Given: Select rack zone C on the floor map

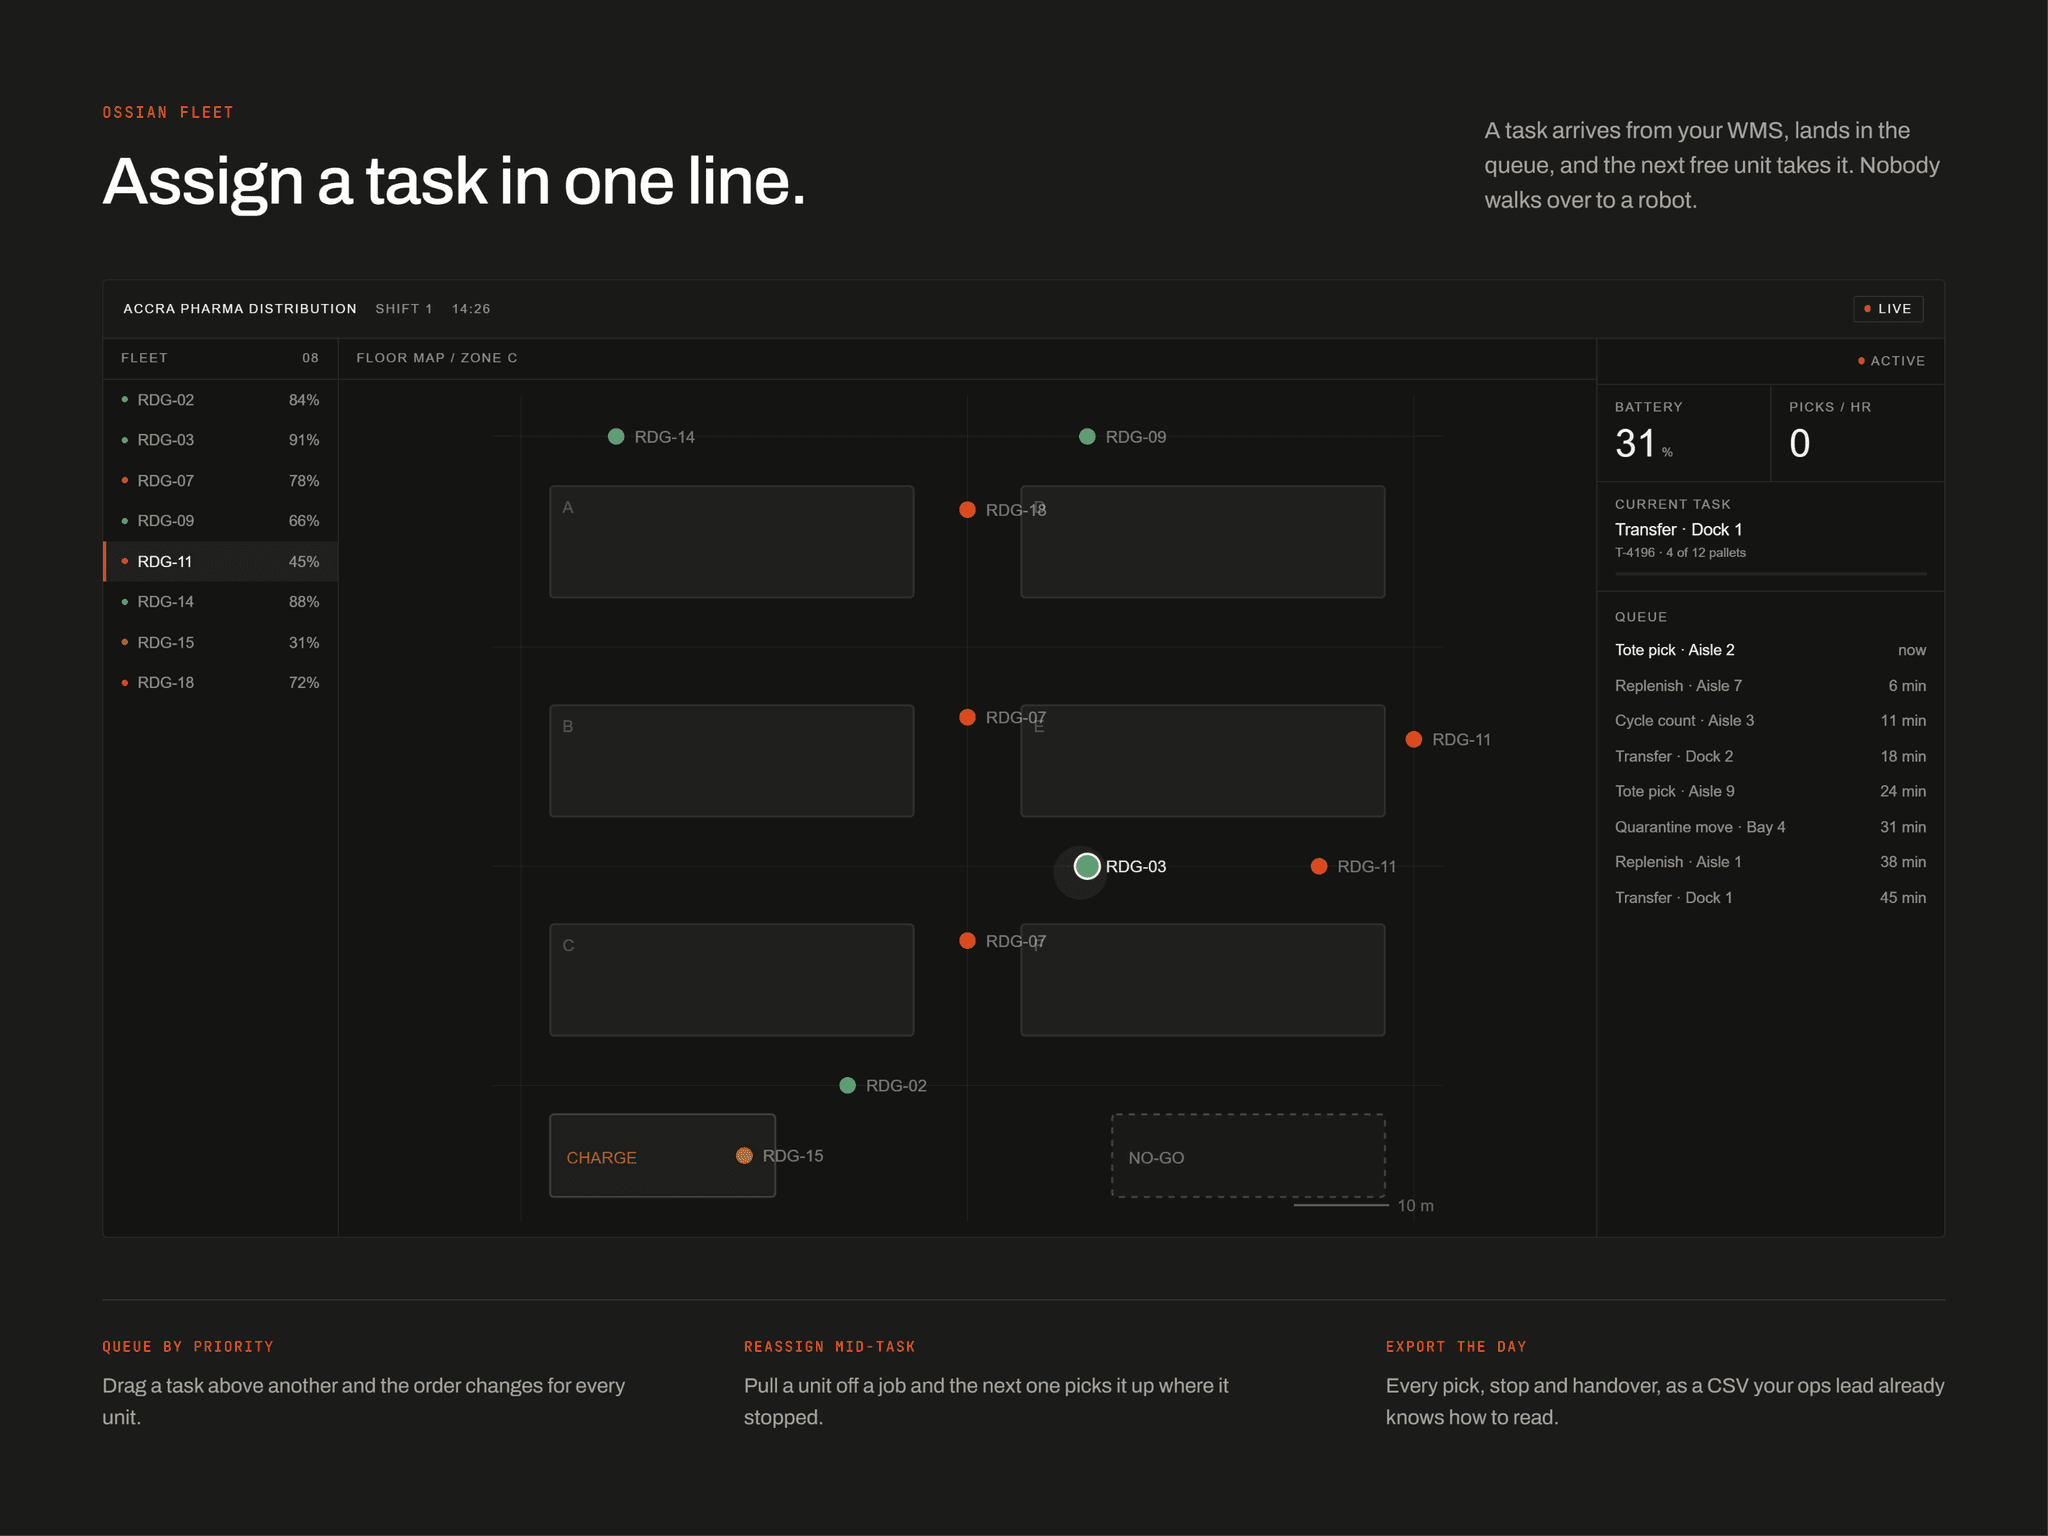Looking at the screenshot, I should pos(731,980).
